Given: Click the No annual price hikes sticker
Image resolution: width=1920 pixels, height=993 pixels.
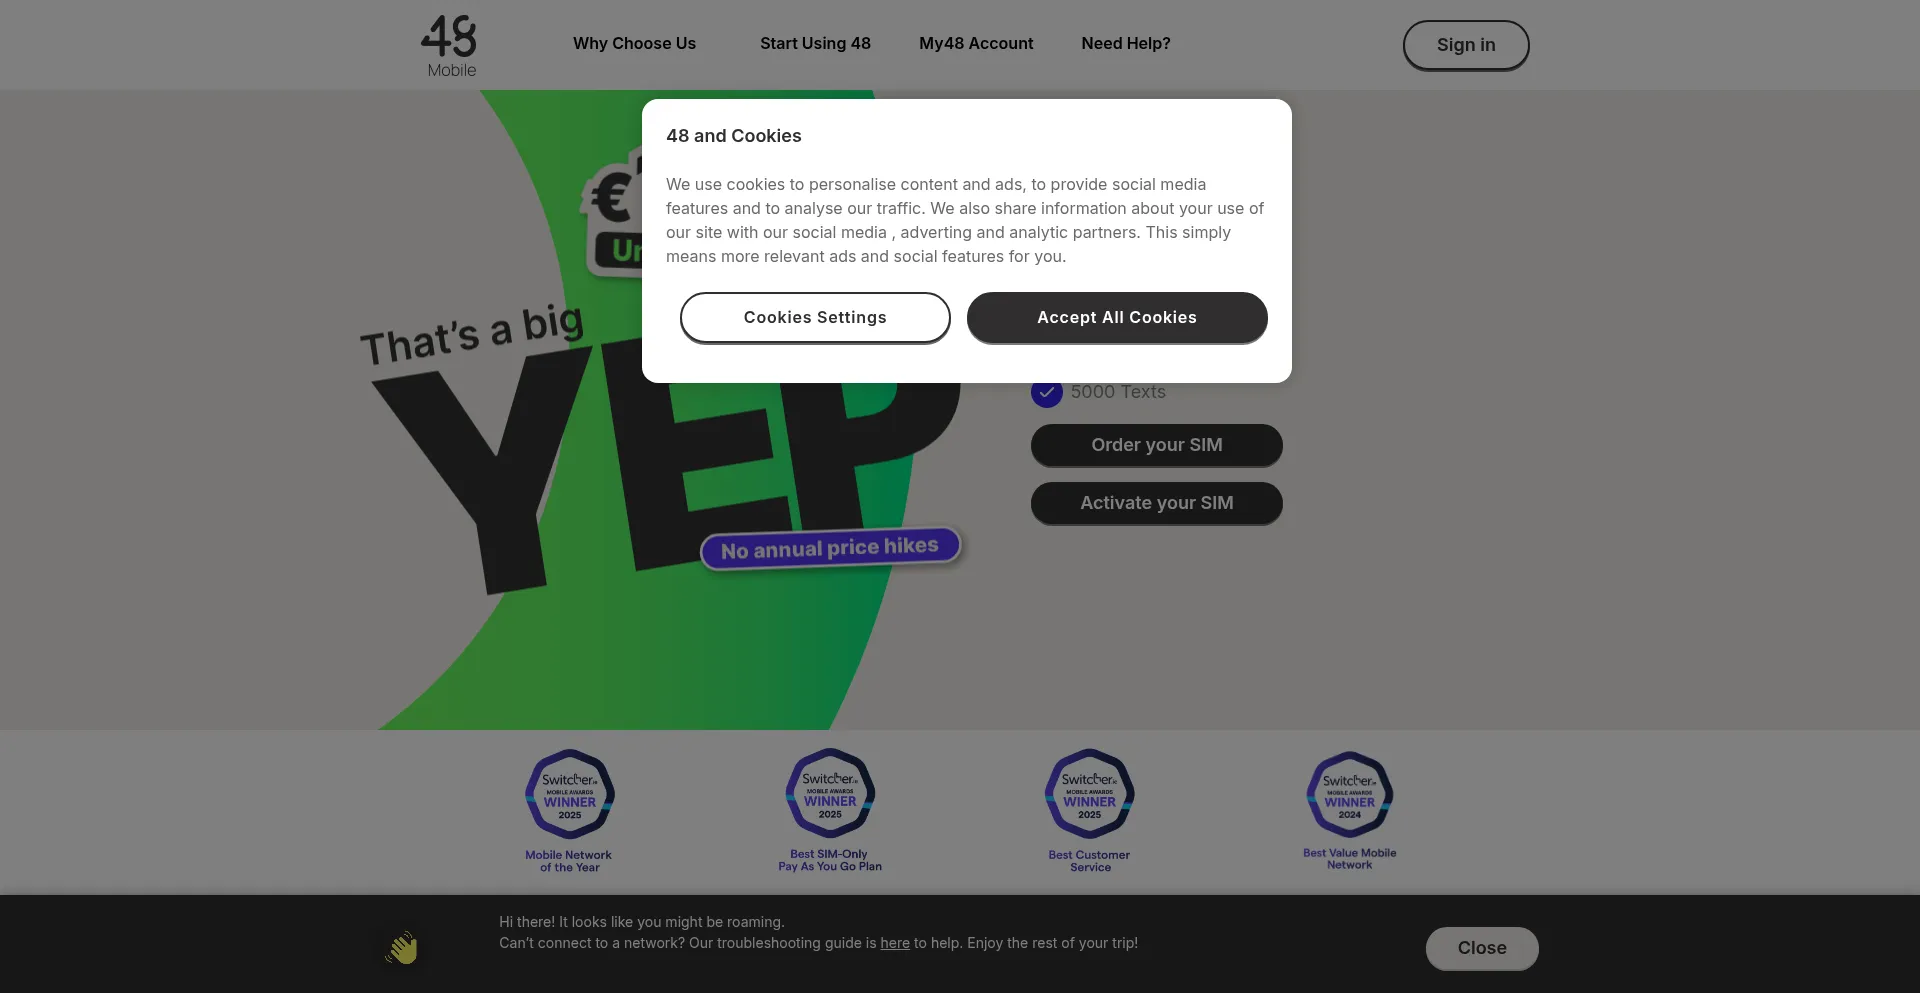Looking at the screenshot, I should point(830,548).
